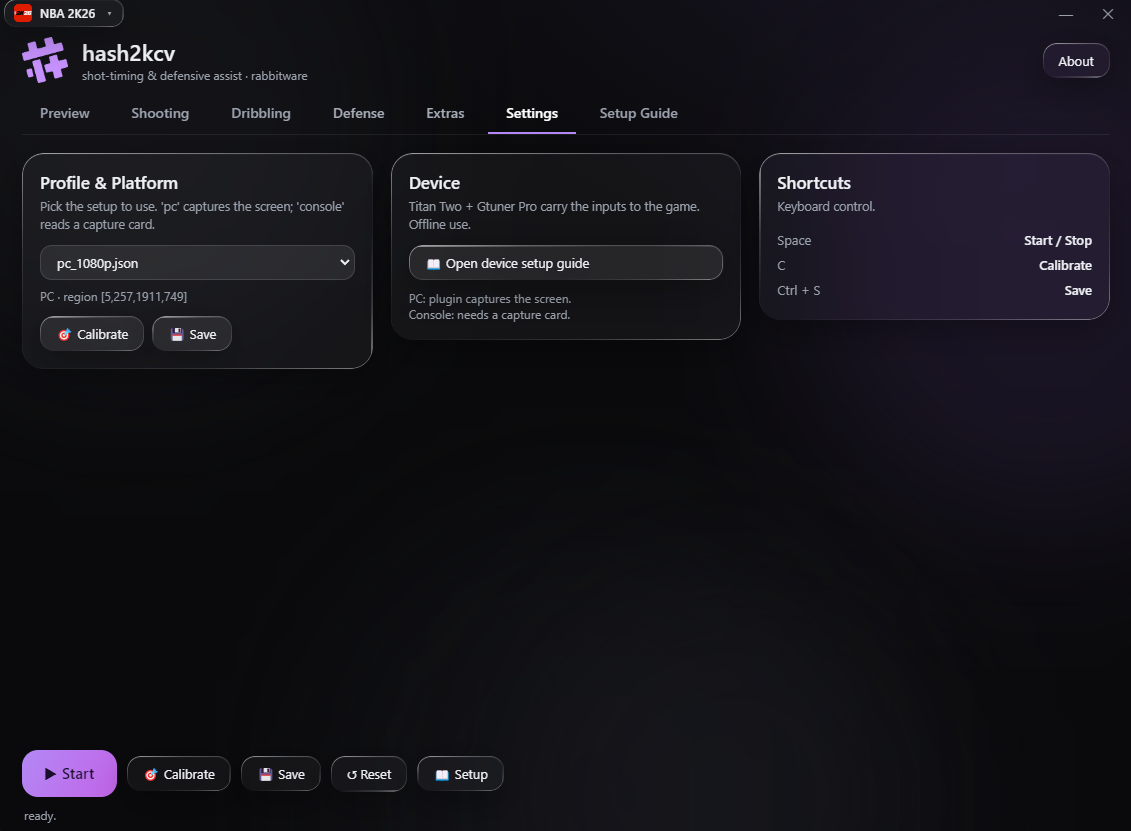1131x831 pixels.
Task: Click the 'hash2kcv' app title text
Action: [128, 53]
